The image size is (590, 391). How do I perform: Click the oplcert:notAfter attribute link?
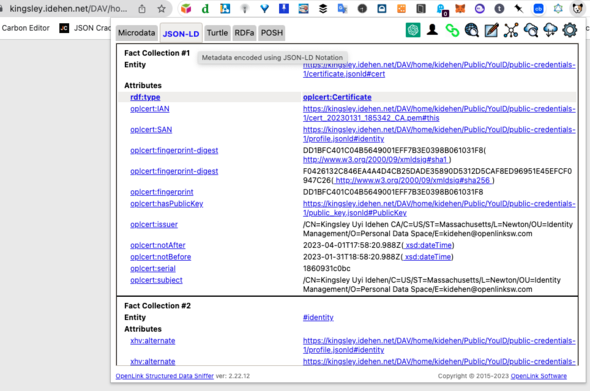click(158, 245)
